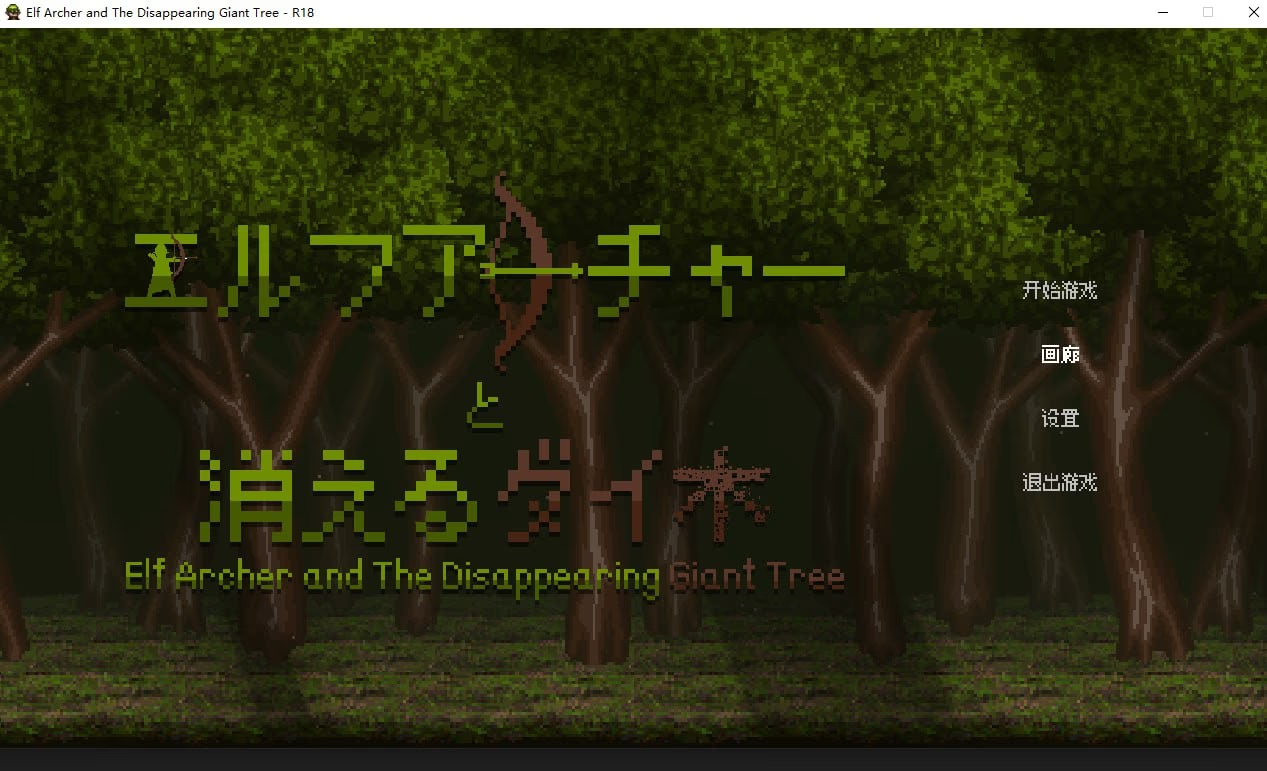Minimize the game window
The height and width of the screenshot is (771, 1267).
click(1164, 13)
